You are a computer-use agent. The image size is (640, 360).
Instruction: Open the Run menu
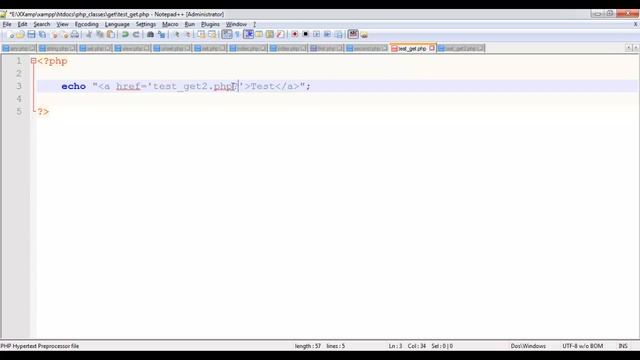click(190, 24)
